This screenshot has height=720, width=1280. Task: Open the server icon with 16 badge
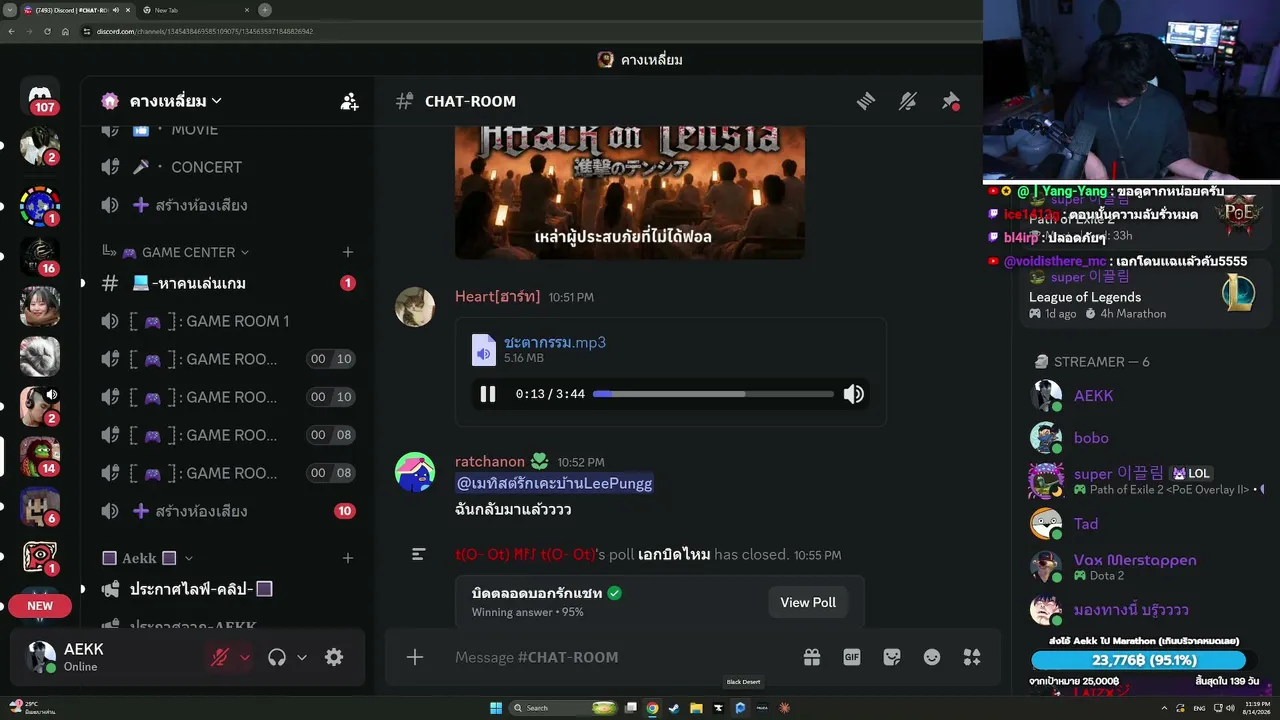[40, 256]
